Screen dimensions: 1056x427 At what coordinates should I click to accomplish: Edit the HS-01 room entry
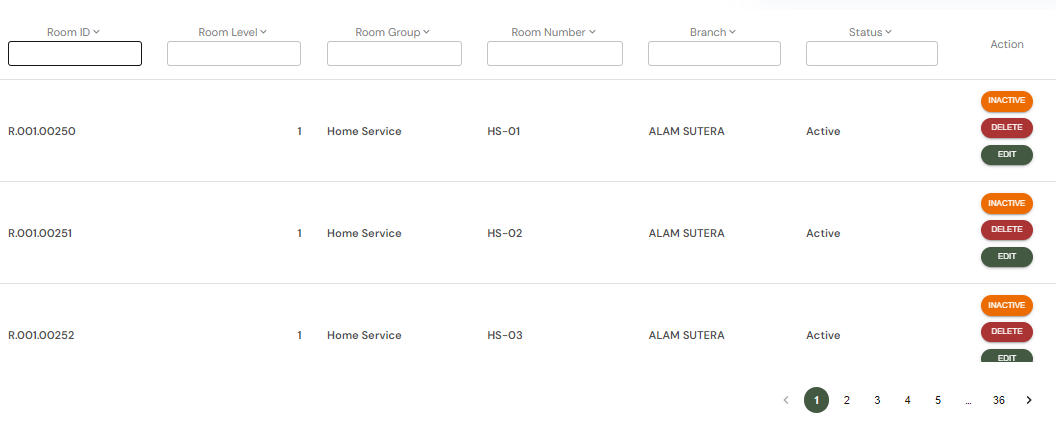[x=1006, y=155]
